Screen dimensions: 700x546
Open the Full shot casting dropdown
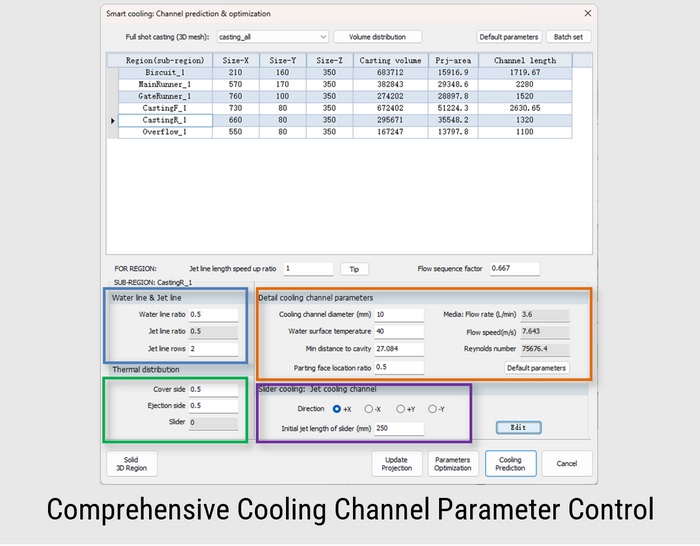pyautogui.click(x=273, y=37)
